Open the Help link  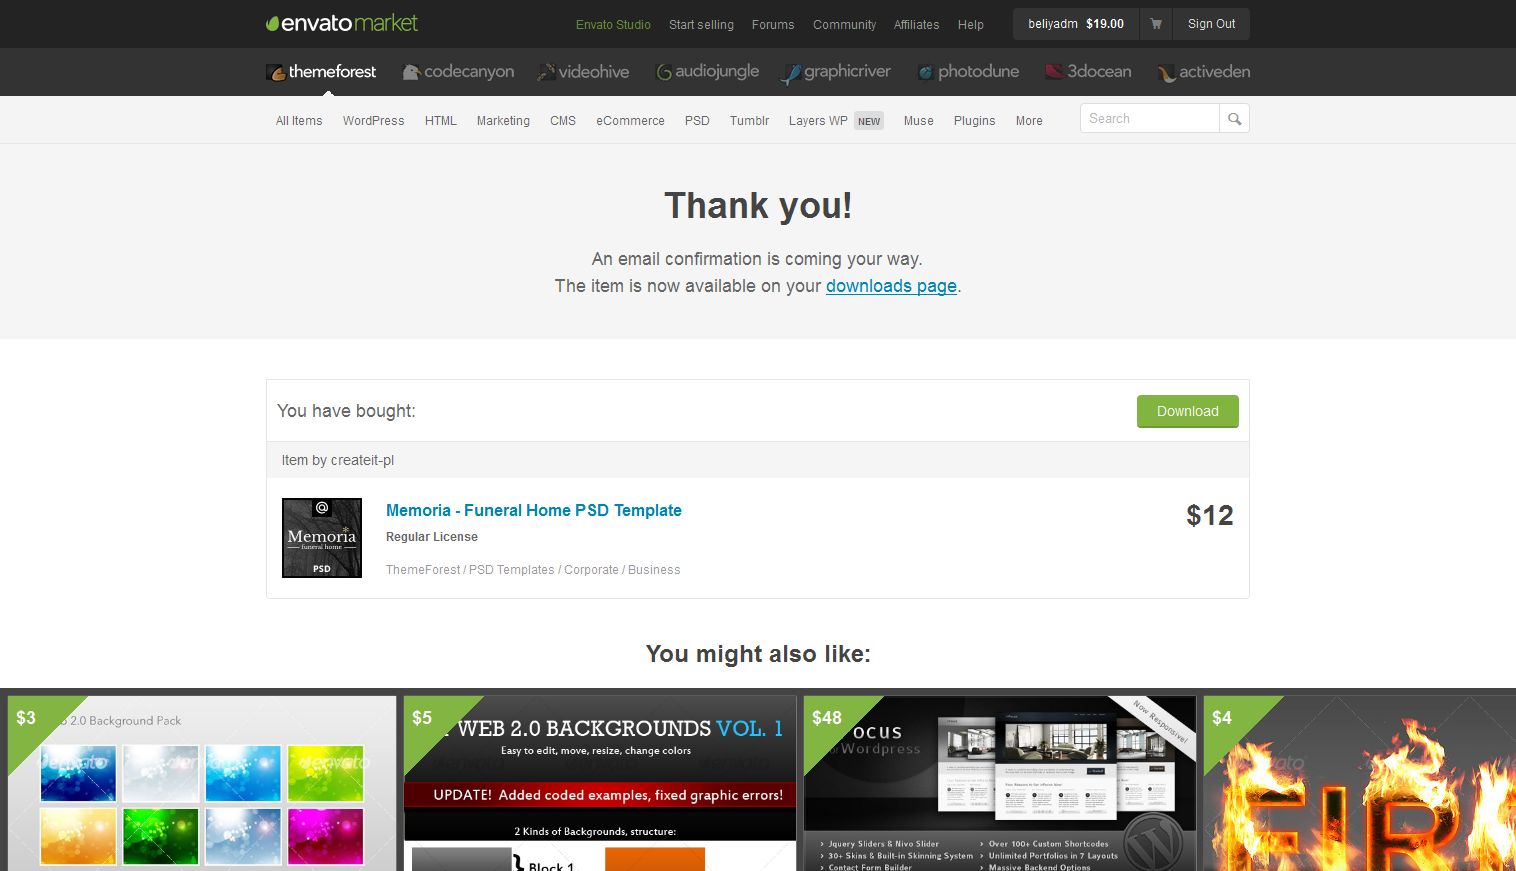coord(970,25)
